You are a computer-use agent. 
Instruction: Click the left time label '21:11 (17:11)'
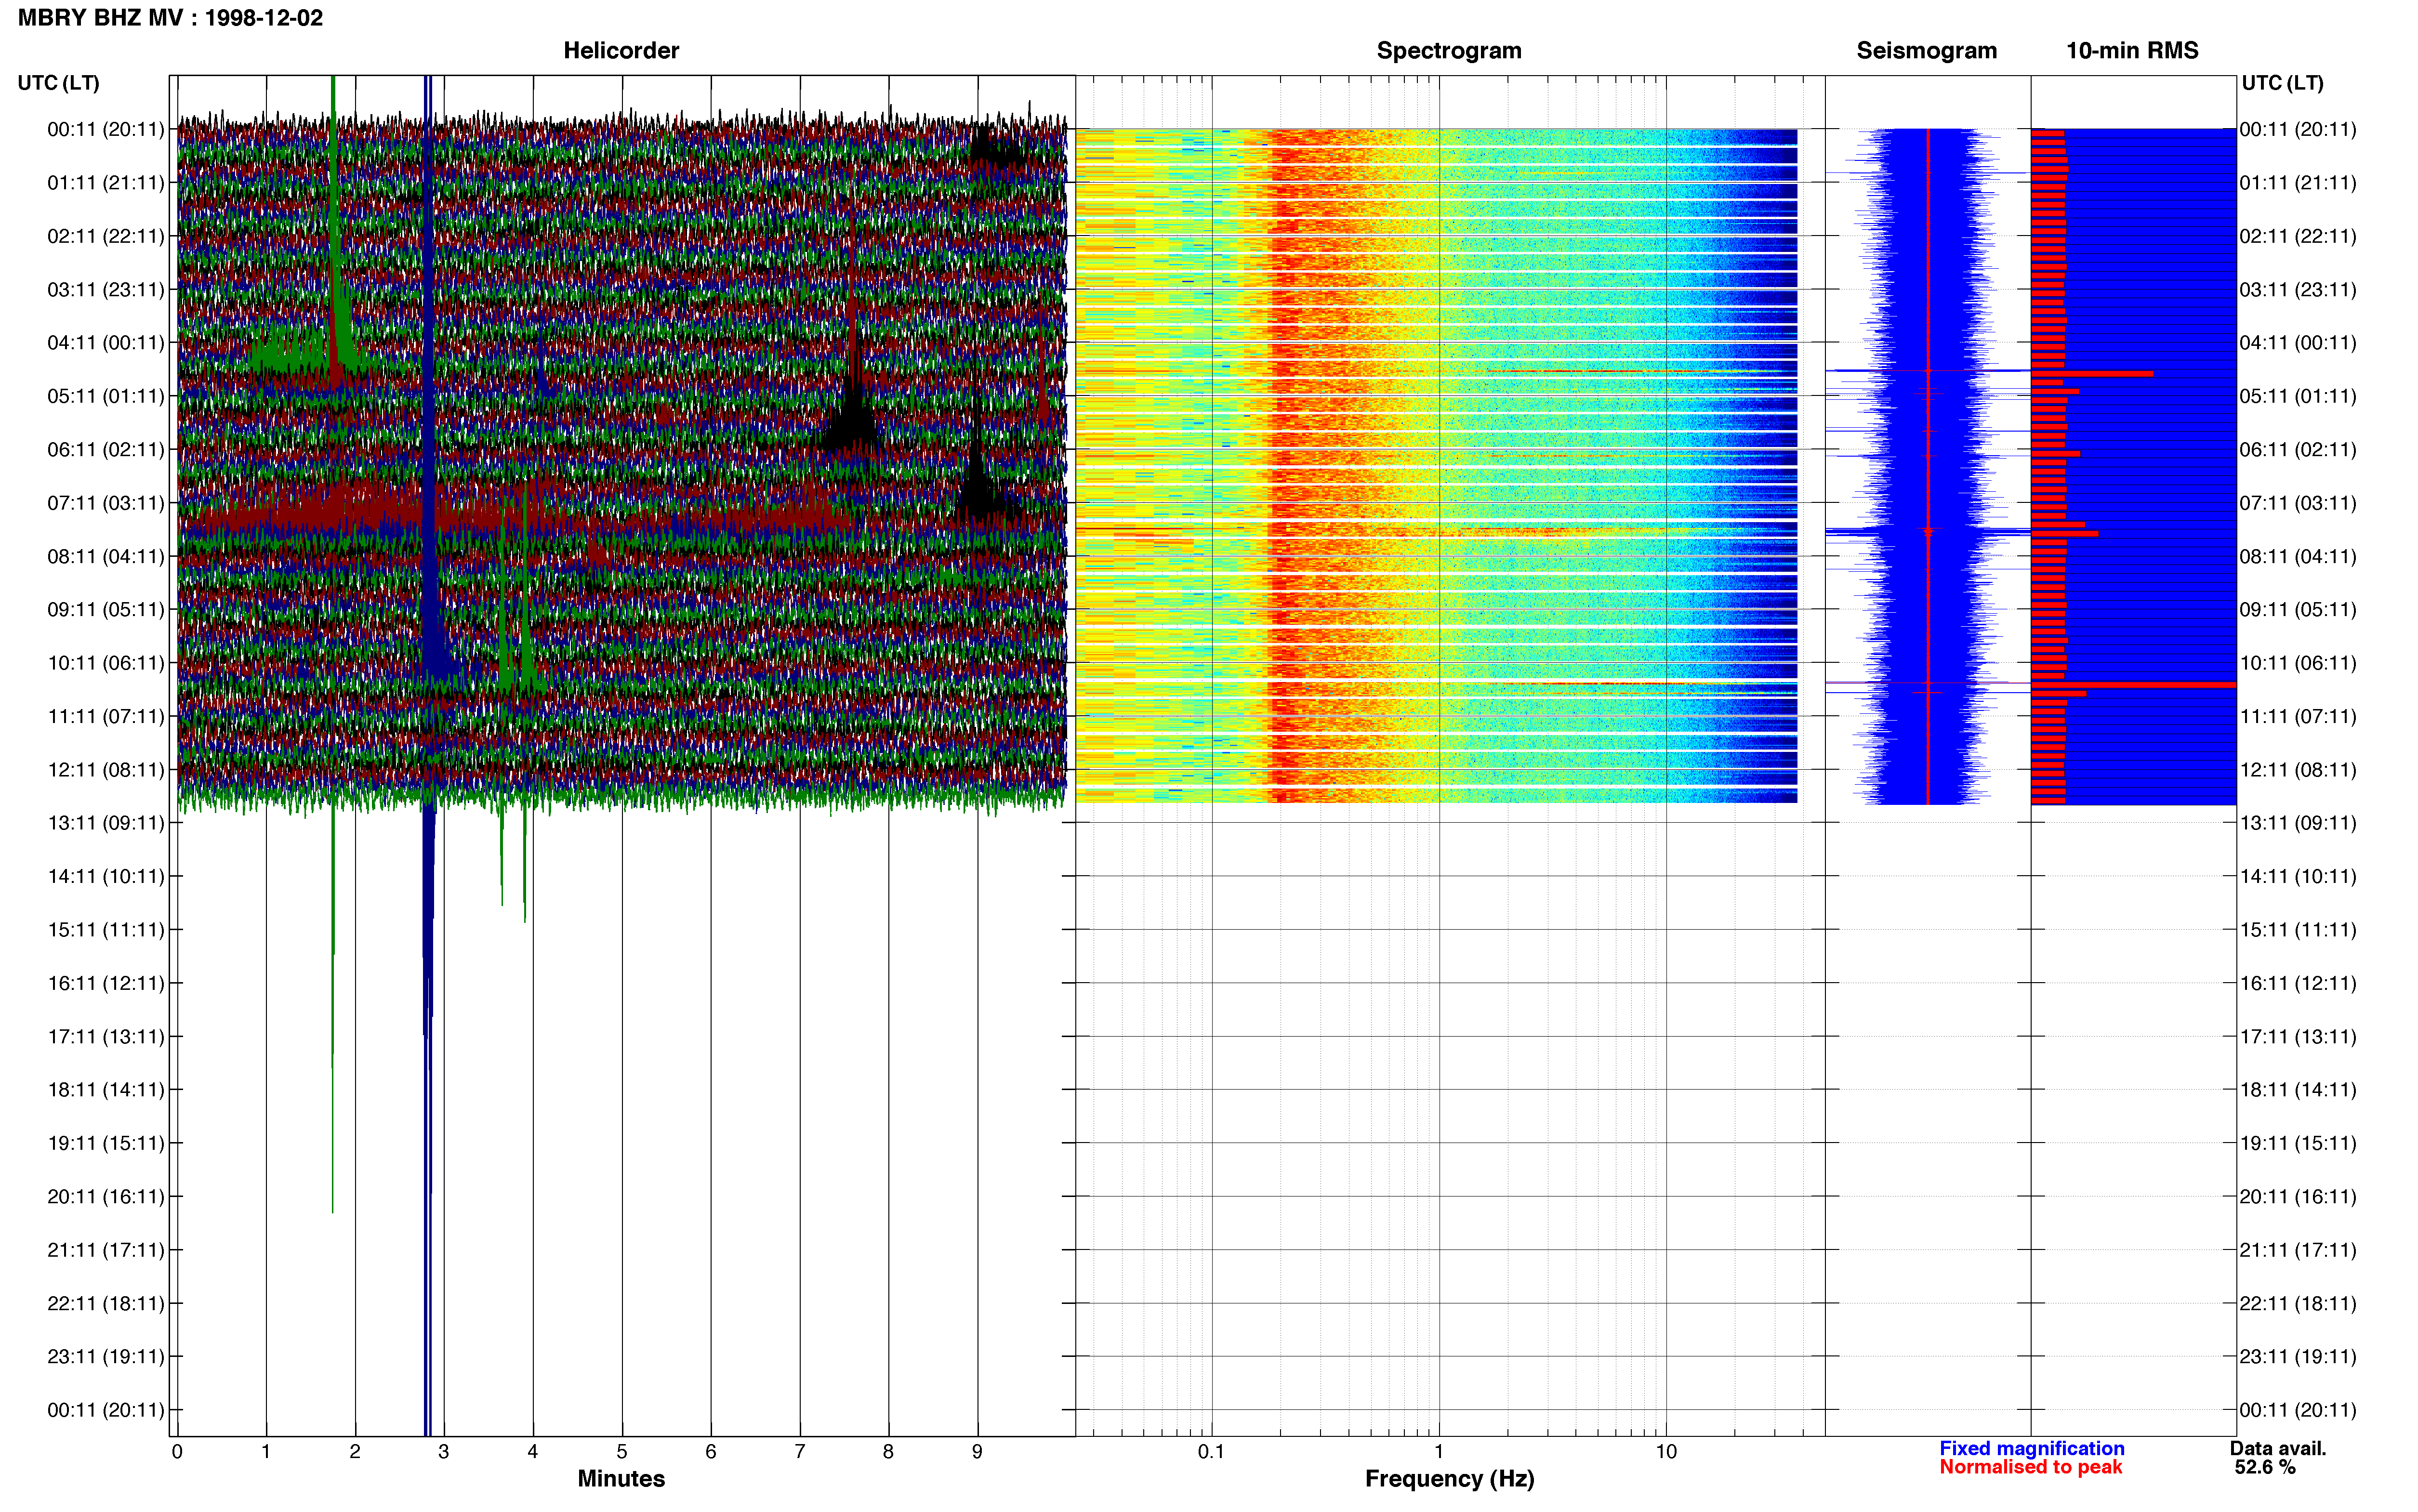click(106, 1250)
